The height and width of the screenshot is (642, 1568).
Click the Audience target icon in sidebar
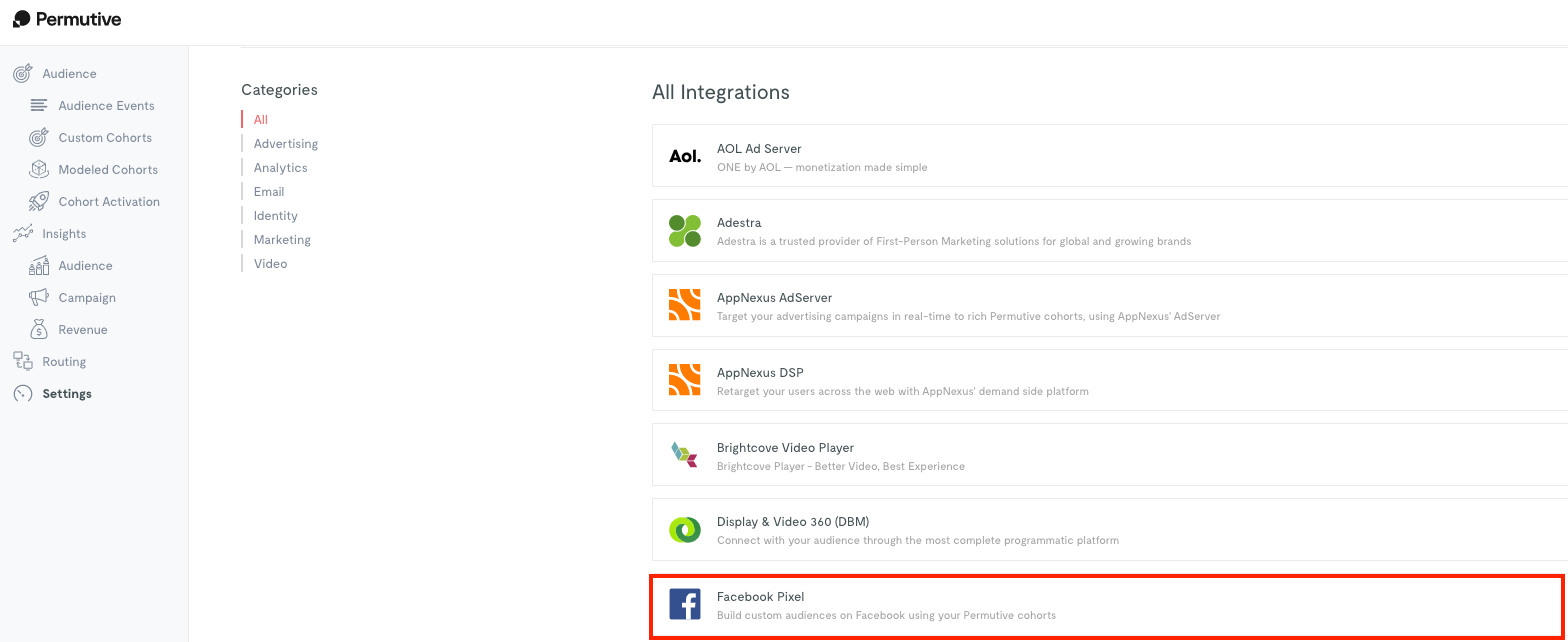22,74
